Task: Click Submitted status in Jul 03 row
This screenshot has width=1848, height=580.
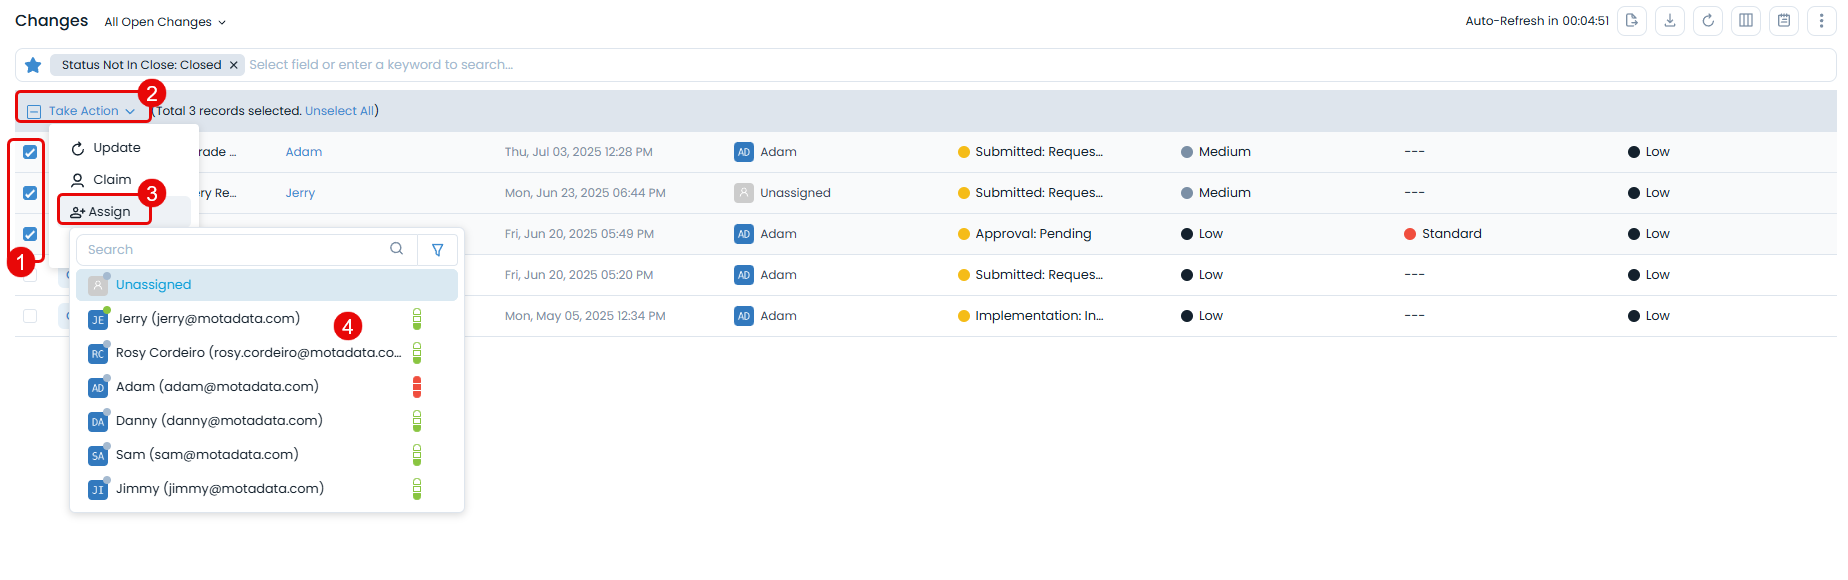Action: point(1030,152)
